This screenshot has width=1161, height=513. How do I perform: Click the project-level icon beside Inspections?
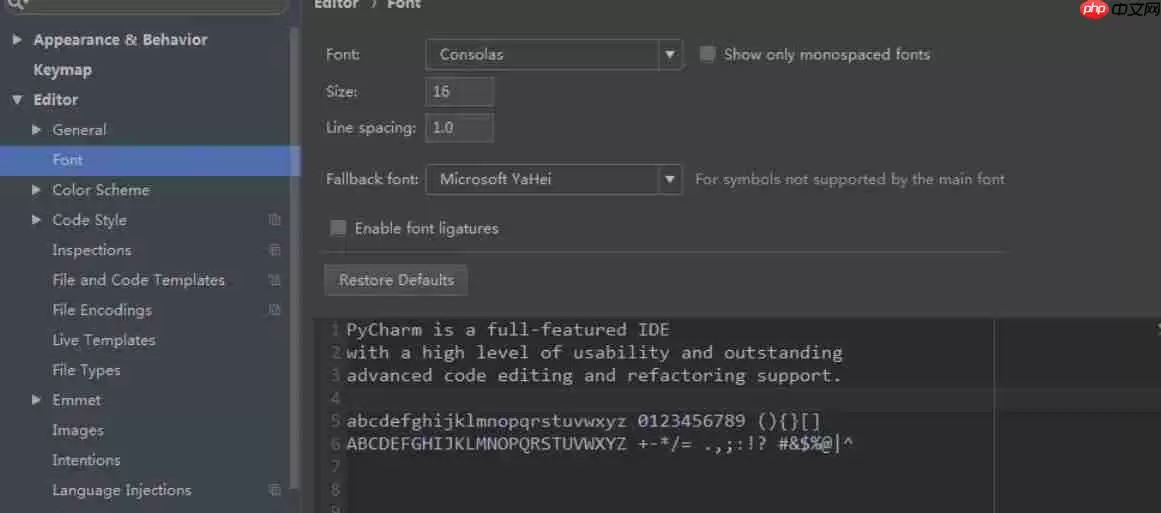(275, 250)
